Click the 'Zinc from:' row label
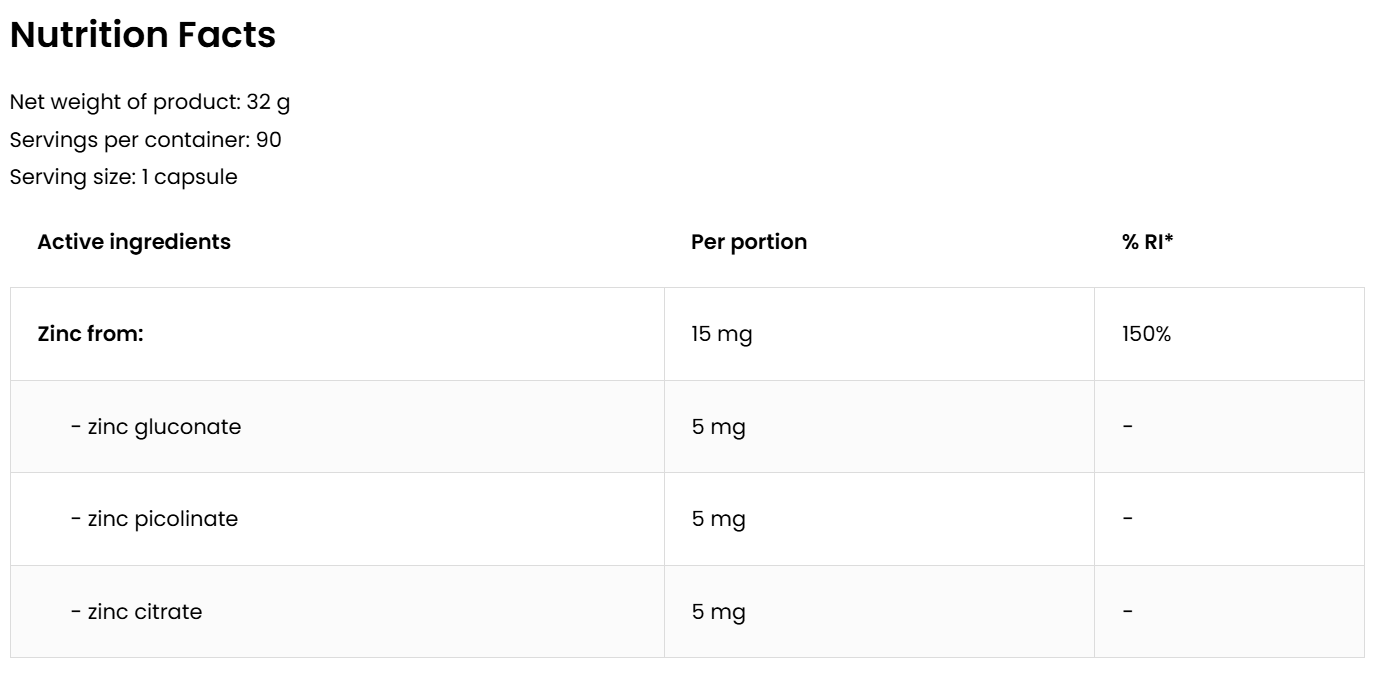 [x=91, y=334]
